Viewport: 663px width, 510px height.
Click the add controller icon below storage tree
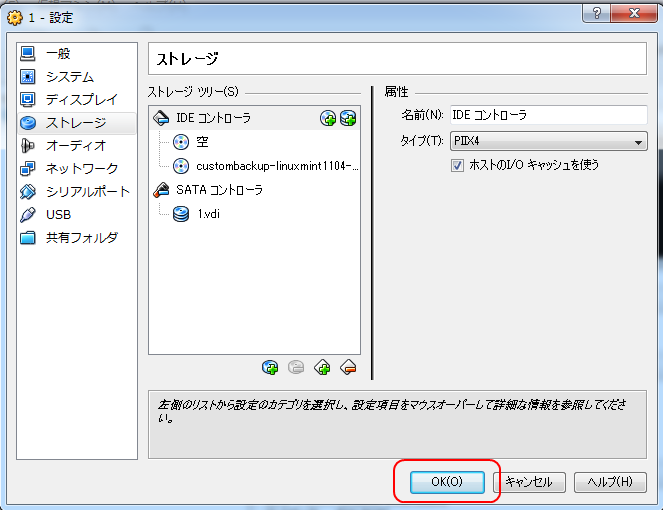pos(322,367)
